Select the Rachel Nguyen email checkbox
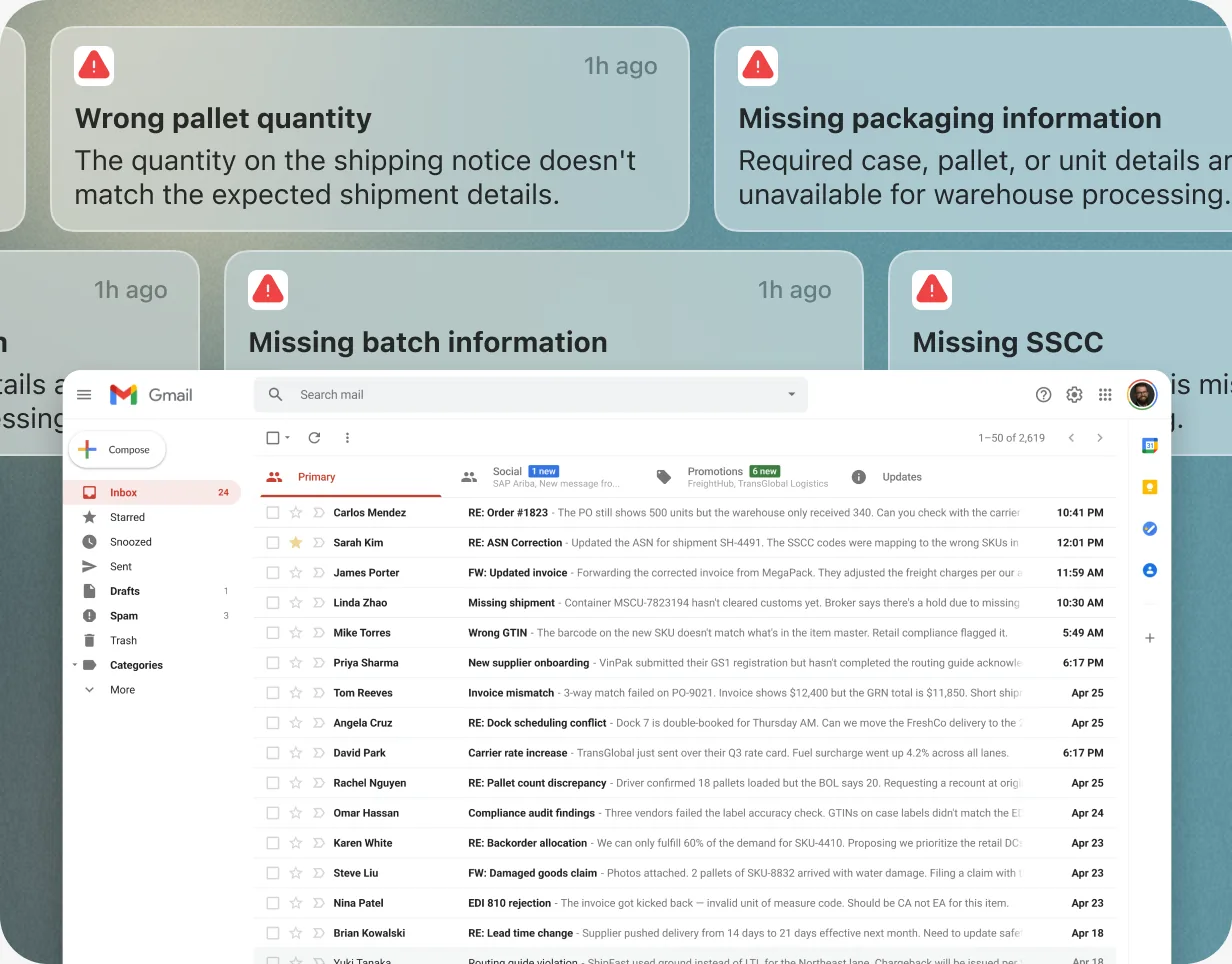This screenshot has height=964, width=1232. [x=273, y=783]
